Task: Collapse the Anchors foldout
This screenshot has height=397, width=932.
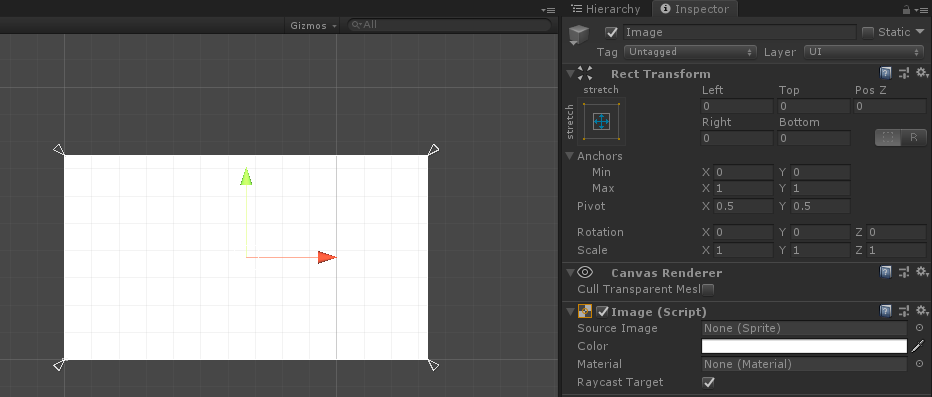Action: [x=570, y=156]
